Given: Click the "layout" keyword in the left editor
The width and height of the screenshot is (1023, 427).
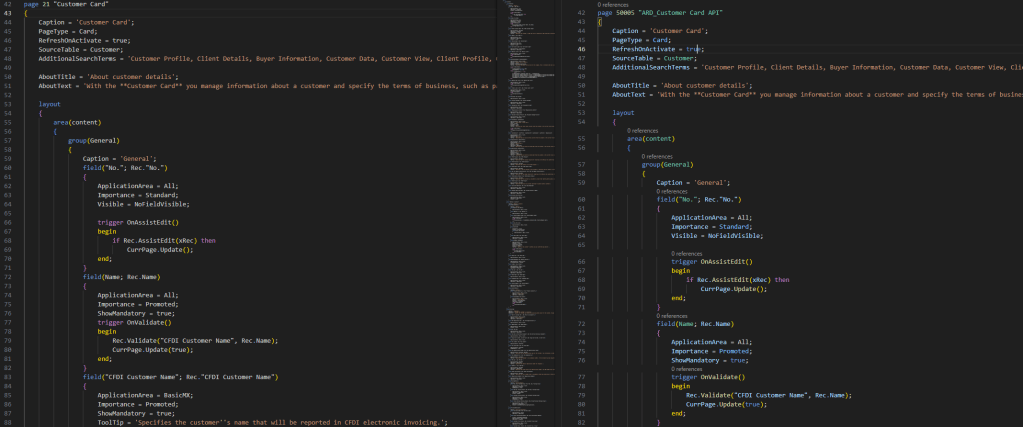Looking at the screenshot, I should [50, 104].
